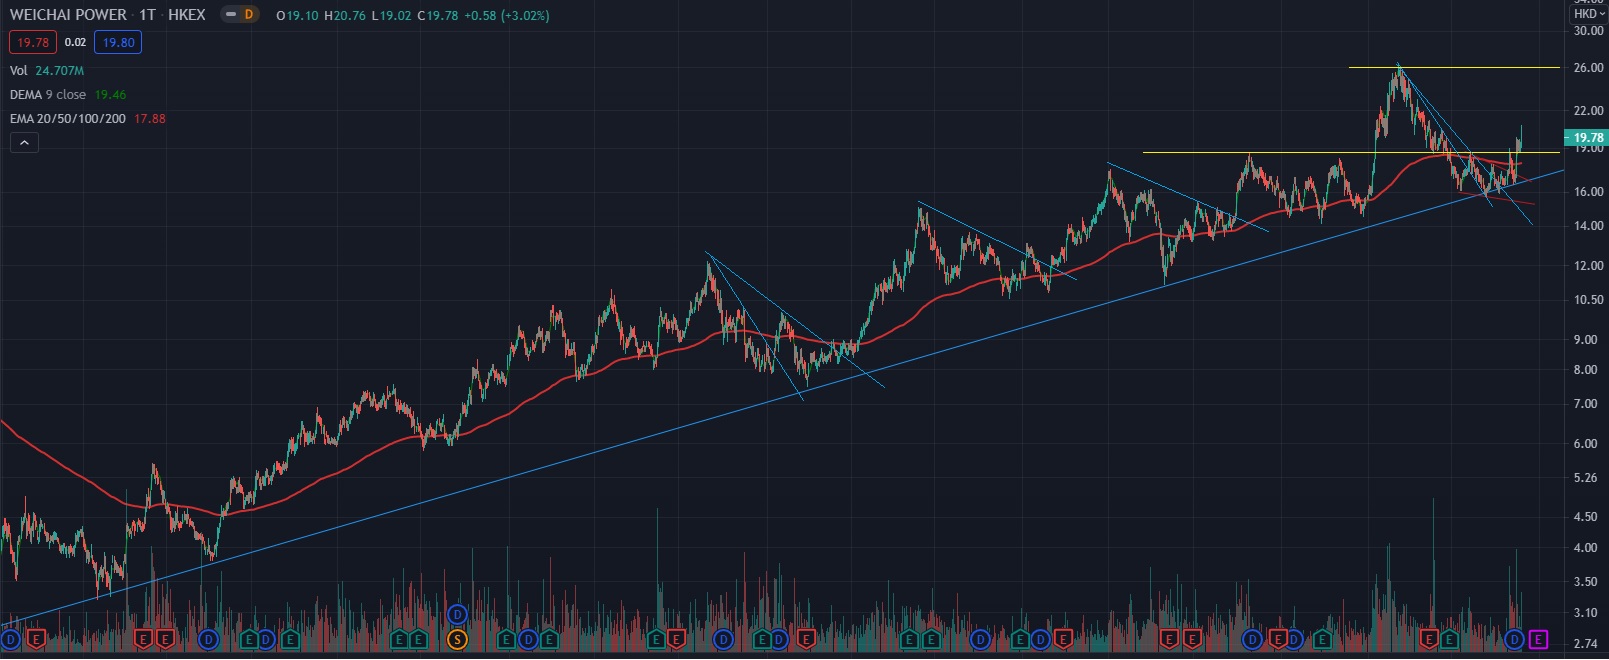Click the blue D marker beside the purple E
This screenshot has height=660, width=1609.
pos(1514,639)
